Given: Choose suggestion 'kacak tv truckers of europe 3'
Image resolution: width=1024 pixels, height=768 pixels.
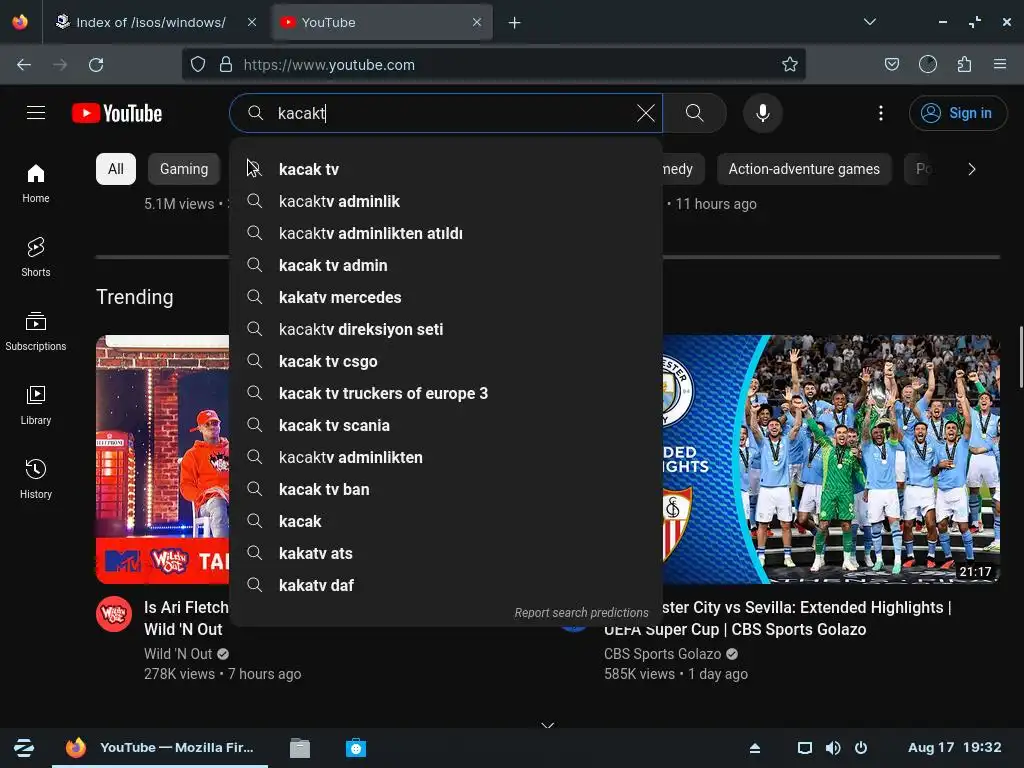Looking at the screenshot, I should point(446,393).
